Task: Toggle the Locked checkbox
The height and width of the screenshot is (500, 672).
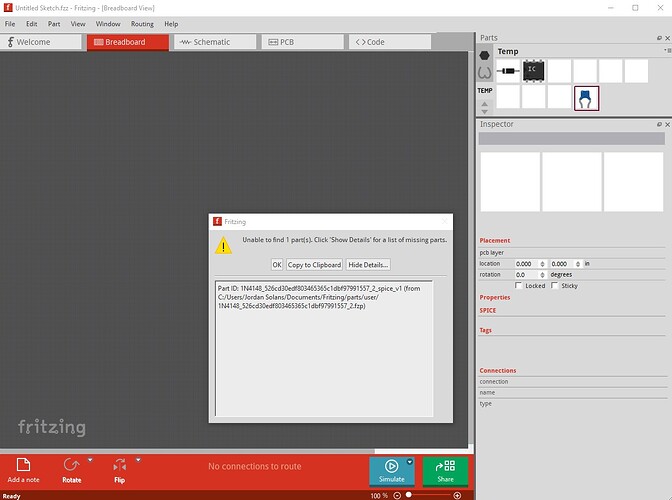Action: [x=519, y=285]
